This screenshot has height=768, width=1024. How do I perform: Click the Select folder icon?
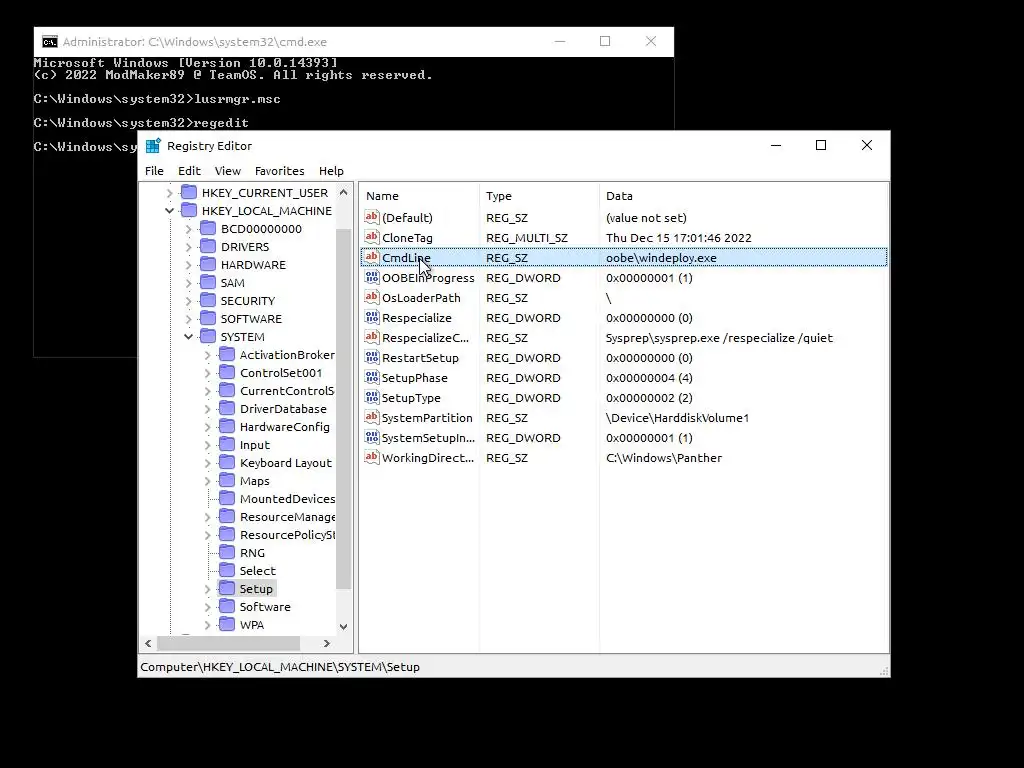(x=227, y=570)
